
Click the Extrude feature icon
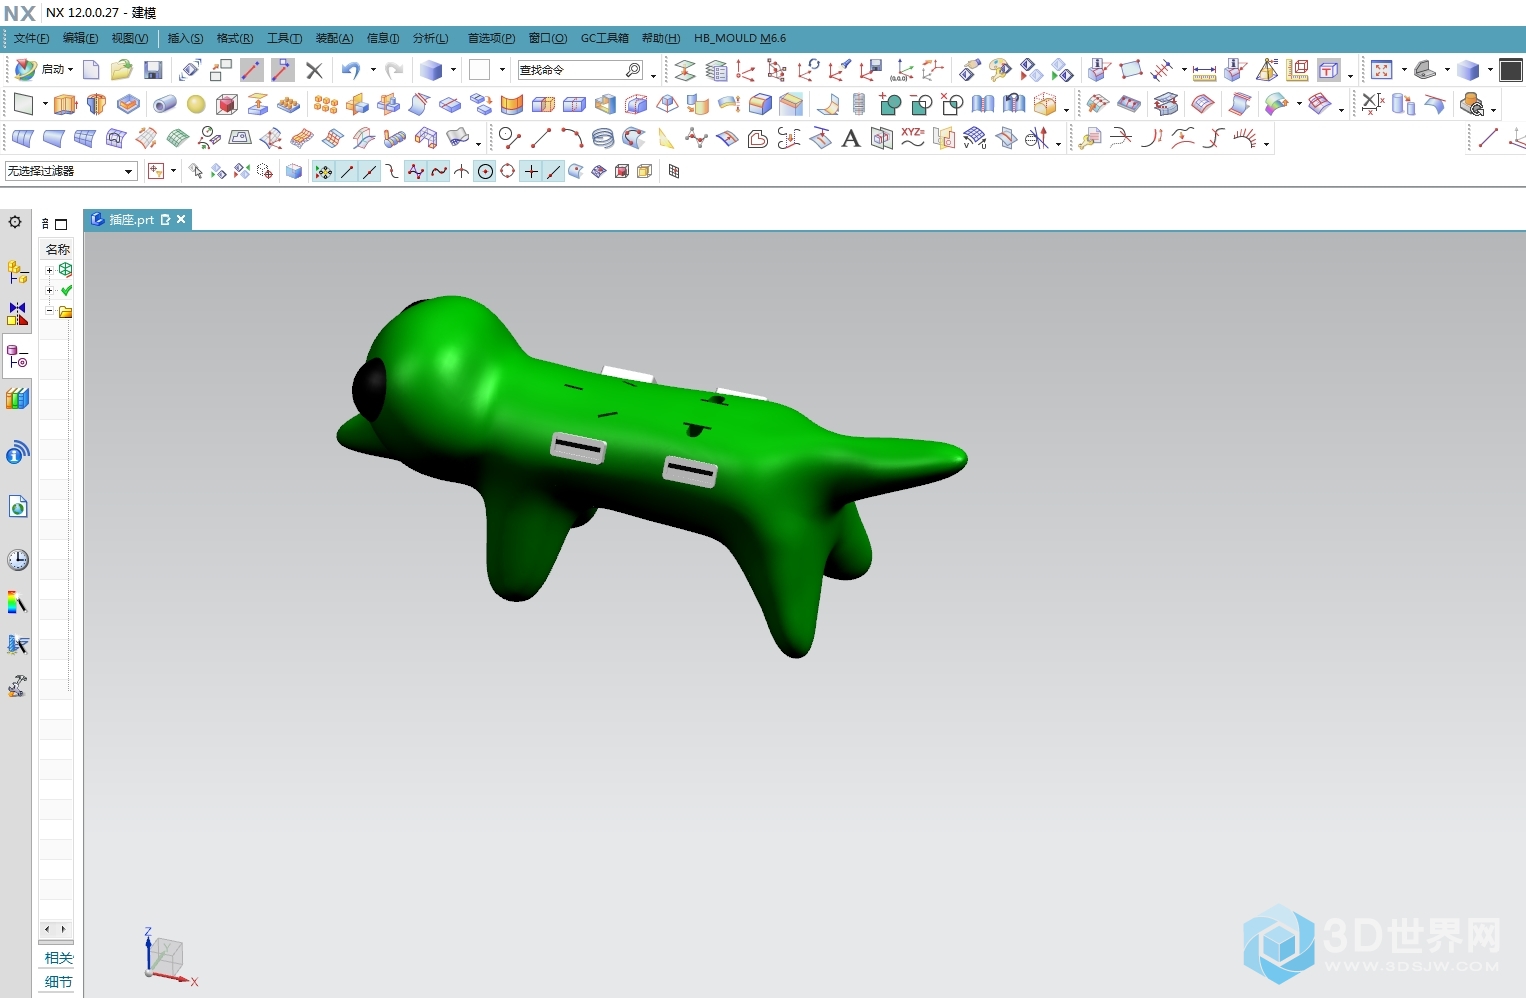(x=65, y=104)
